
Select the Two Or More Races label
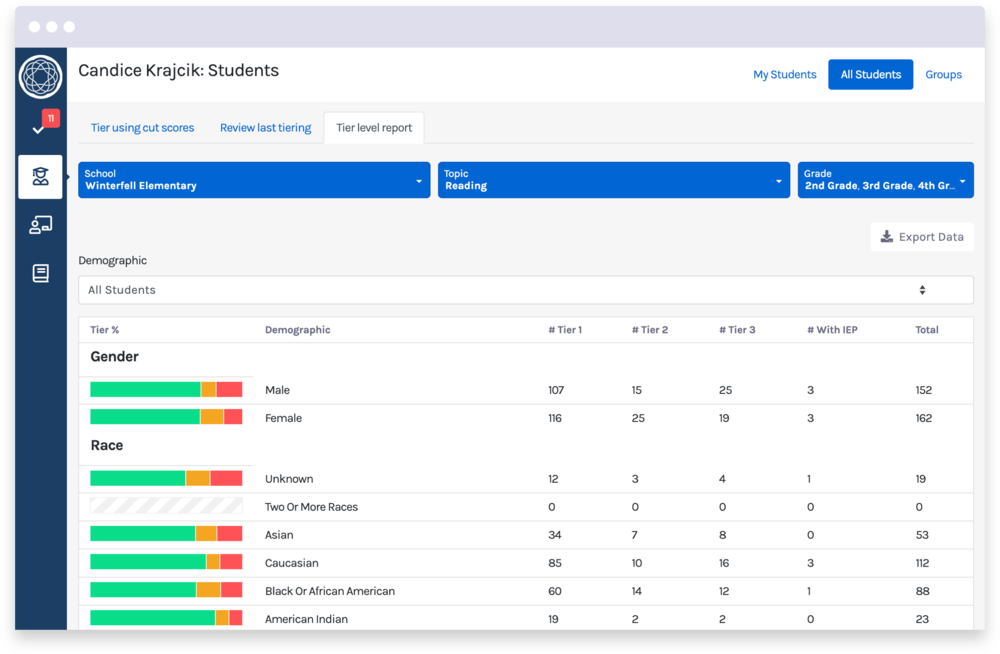[x=311, y=507]
